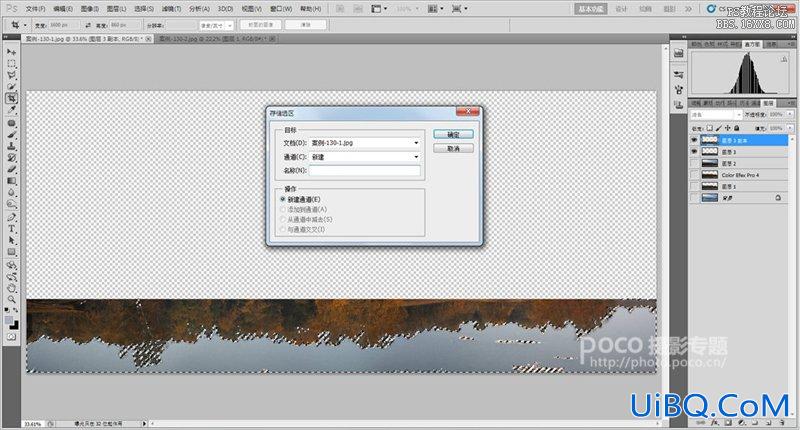The width and height of the screenshot is (800, 430).
Task: Open the layer blend mode dropdown
Action: click(x=716, y=115)
